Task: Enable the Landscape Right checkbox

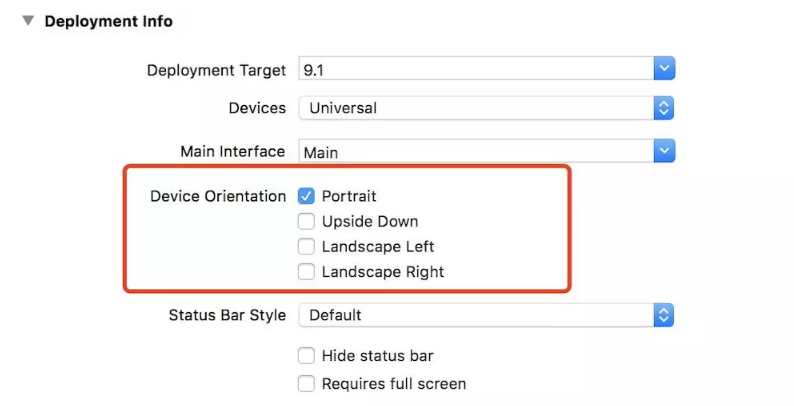Action: click(x=306, y=272)
